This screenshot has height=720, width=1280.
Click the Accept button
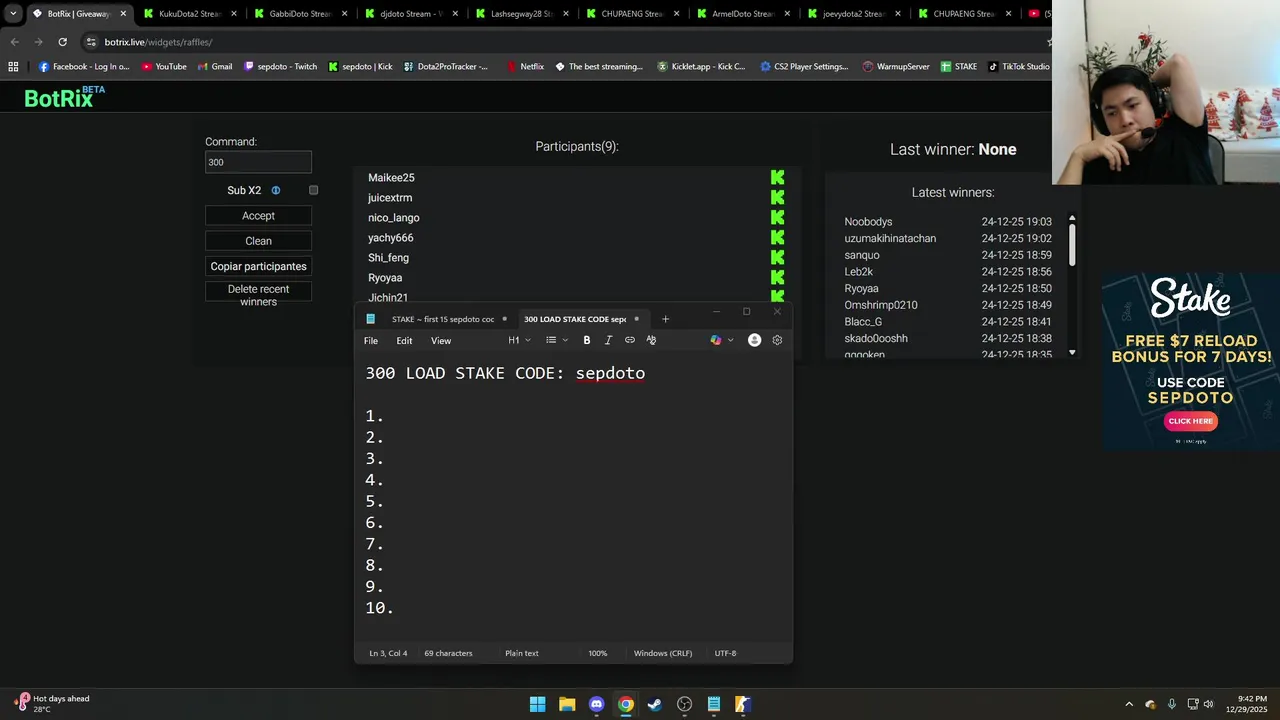click(x=258, y=216)
